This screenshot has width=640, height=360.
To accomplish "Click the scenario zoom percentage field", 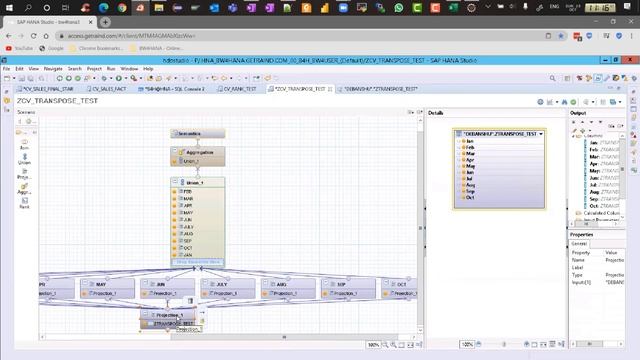I will (373, 345).
